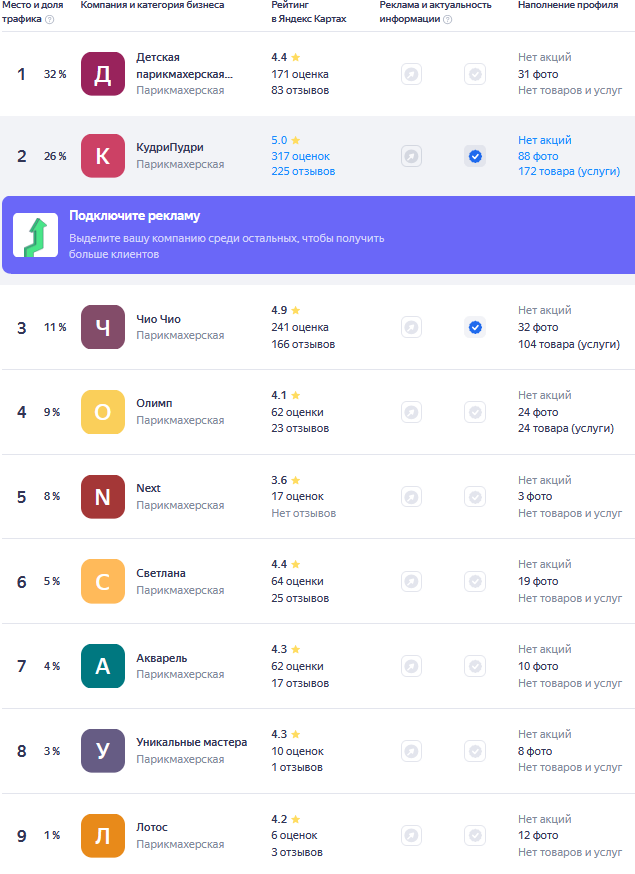Screen dimensions: 635x874
Task: Click the verified checkmark in the Детская парикмахерская row
Action: (475, 74)
